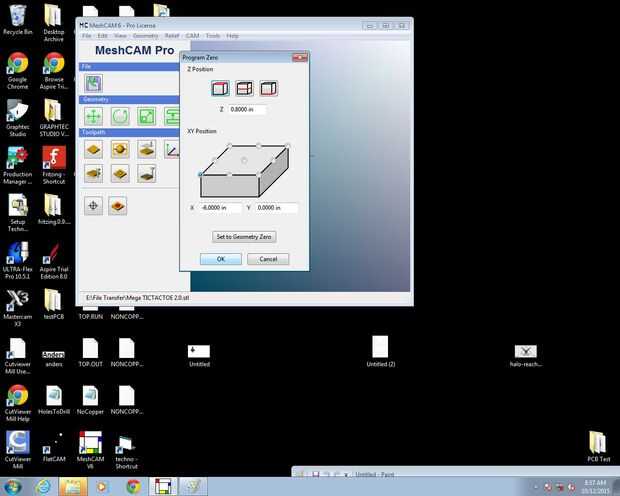Click Set to Geometry Zero button
Screen dimensions: 620x496
pyautogui.click(x=244, y=237)
